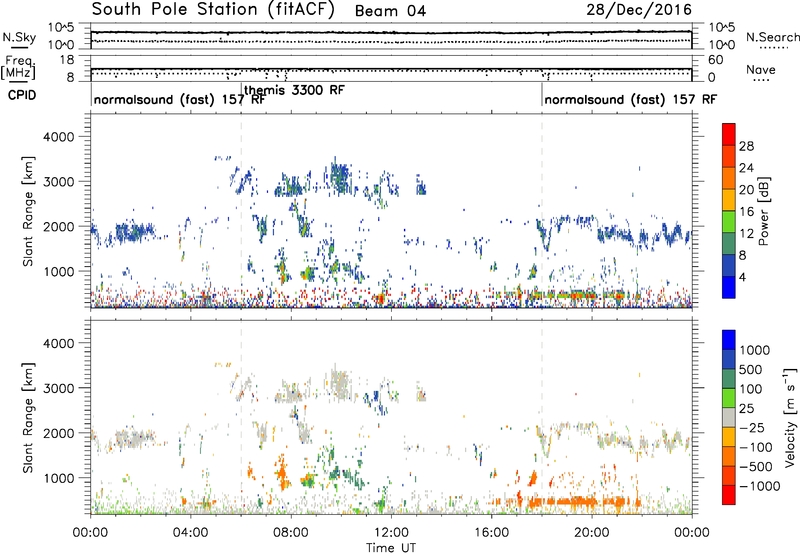
Task: Click the "60" Nave axis tick
Action: point(715,60)
